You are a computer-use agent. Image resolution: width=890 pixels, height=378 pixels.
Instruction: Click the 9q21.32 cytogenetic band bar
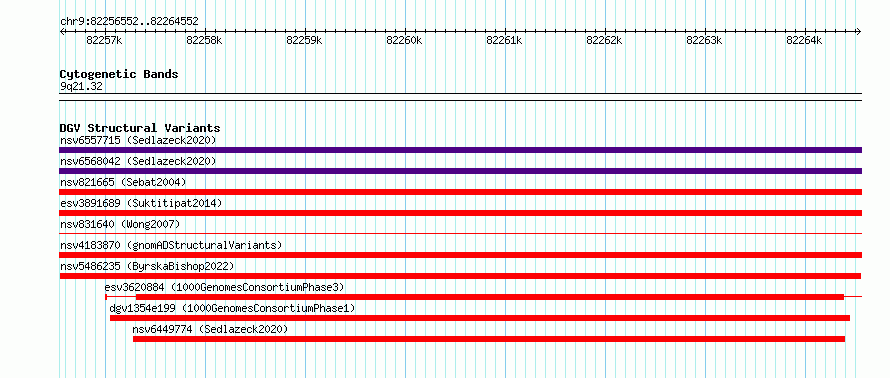coord(460,97)
